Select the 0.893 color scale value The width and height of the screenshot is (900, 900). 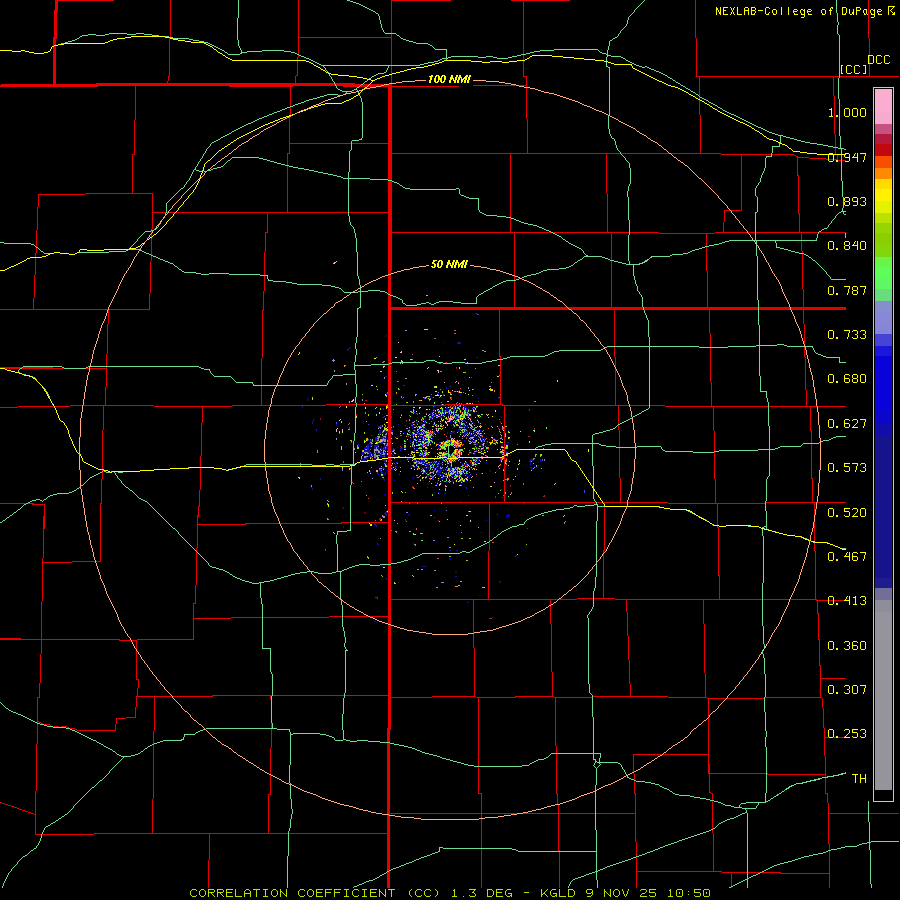[847, 201]
